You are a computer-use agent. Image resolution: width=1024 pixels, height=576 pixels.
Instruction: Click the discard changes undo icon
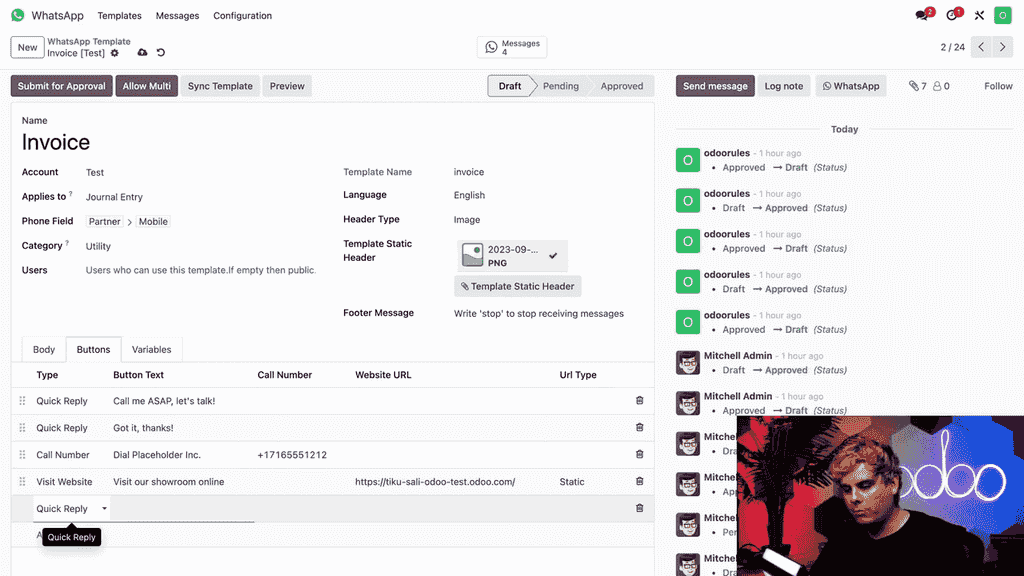[161, 53]
